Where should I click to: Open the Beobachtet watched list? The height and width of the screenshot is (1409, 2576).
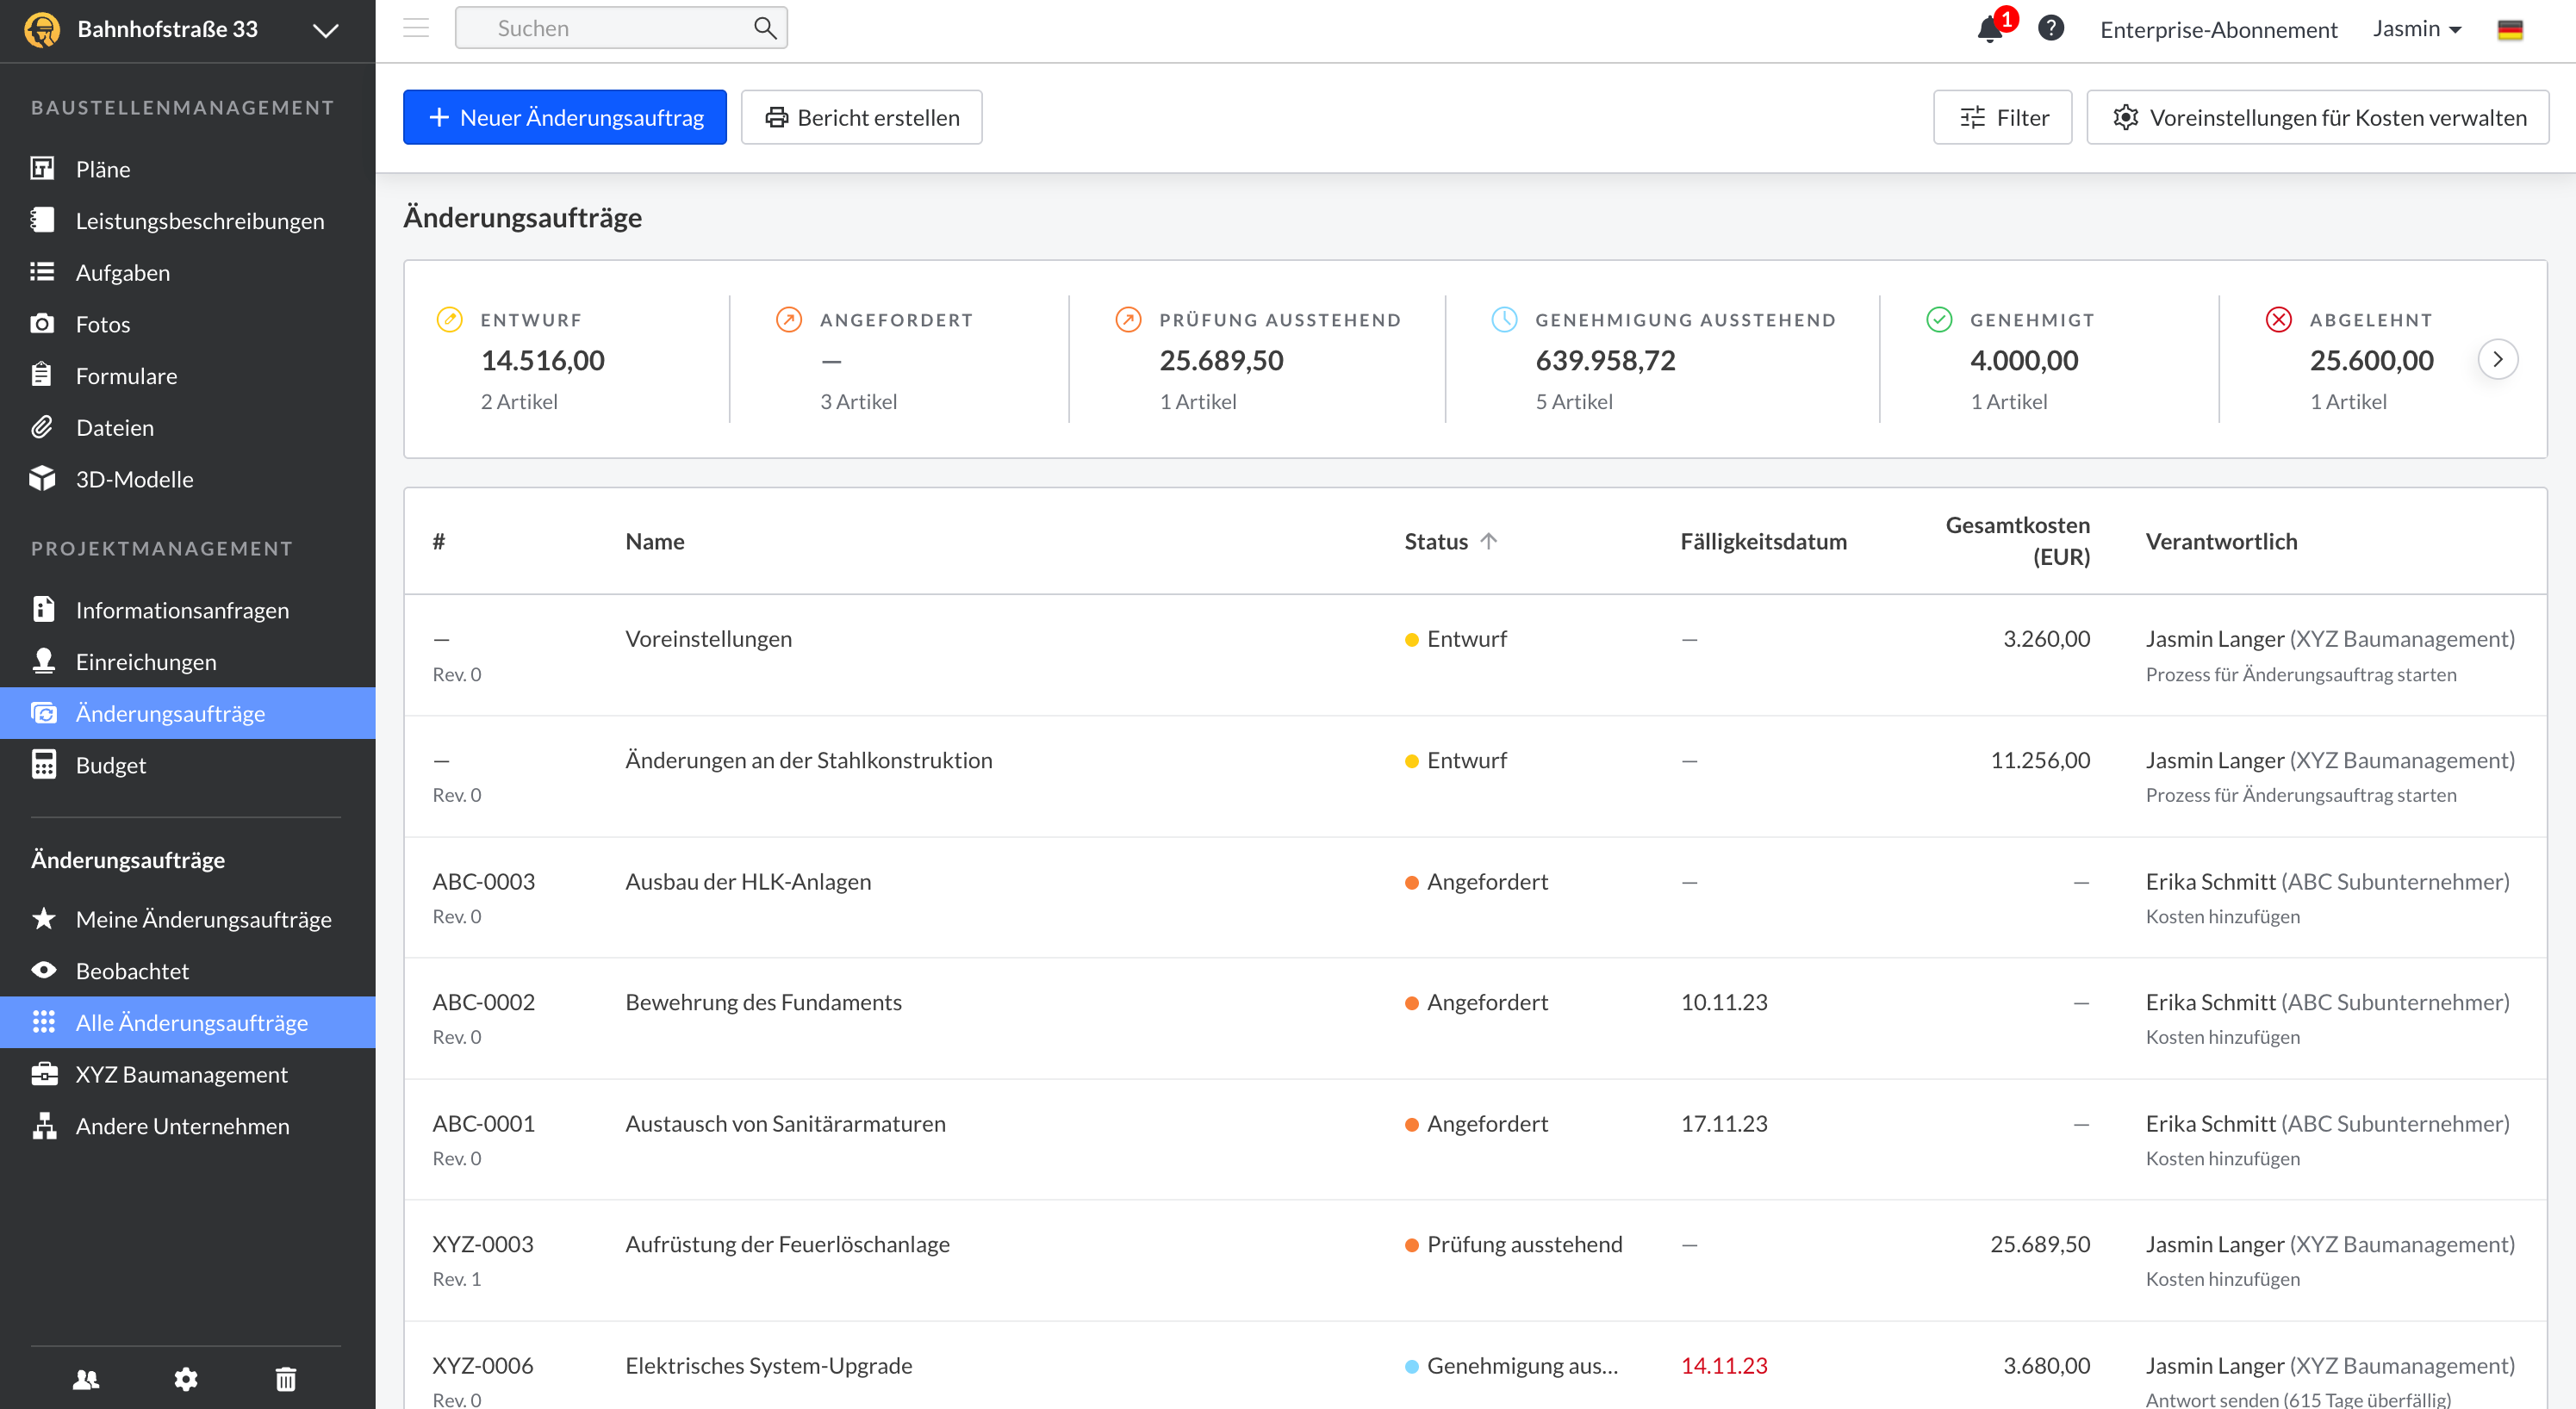(x=132, y=970)
